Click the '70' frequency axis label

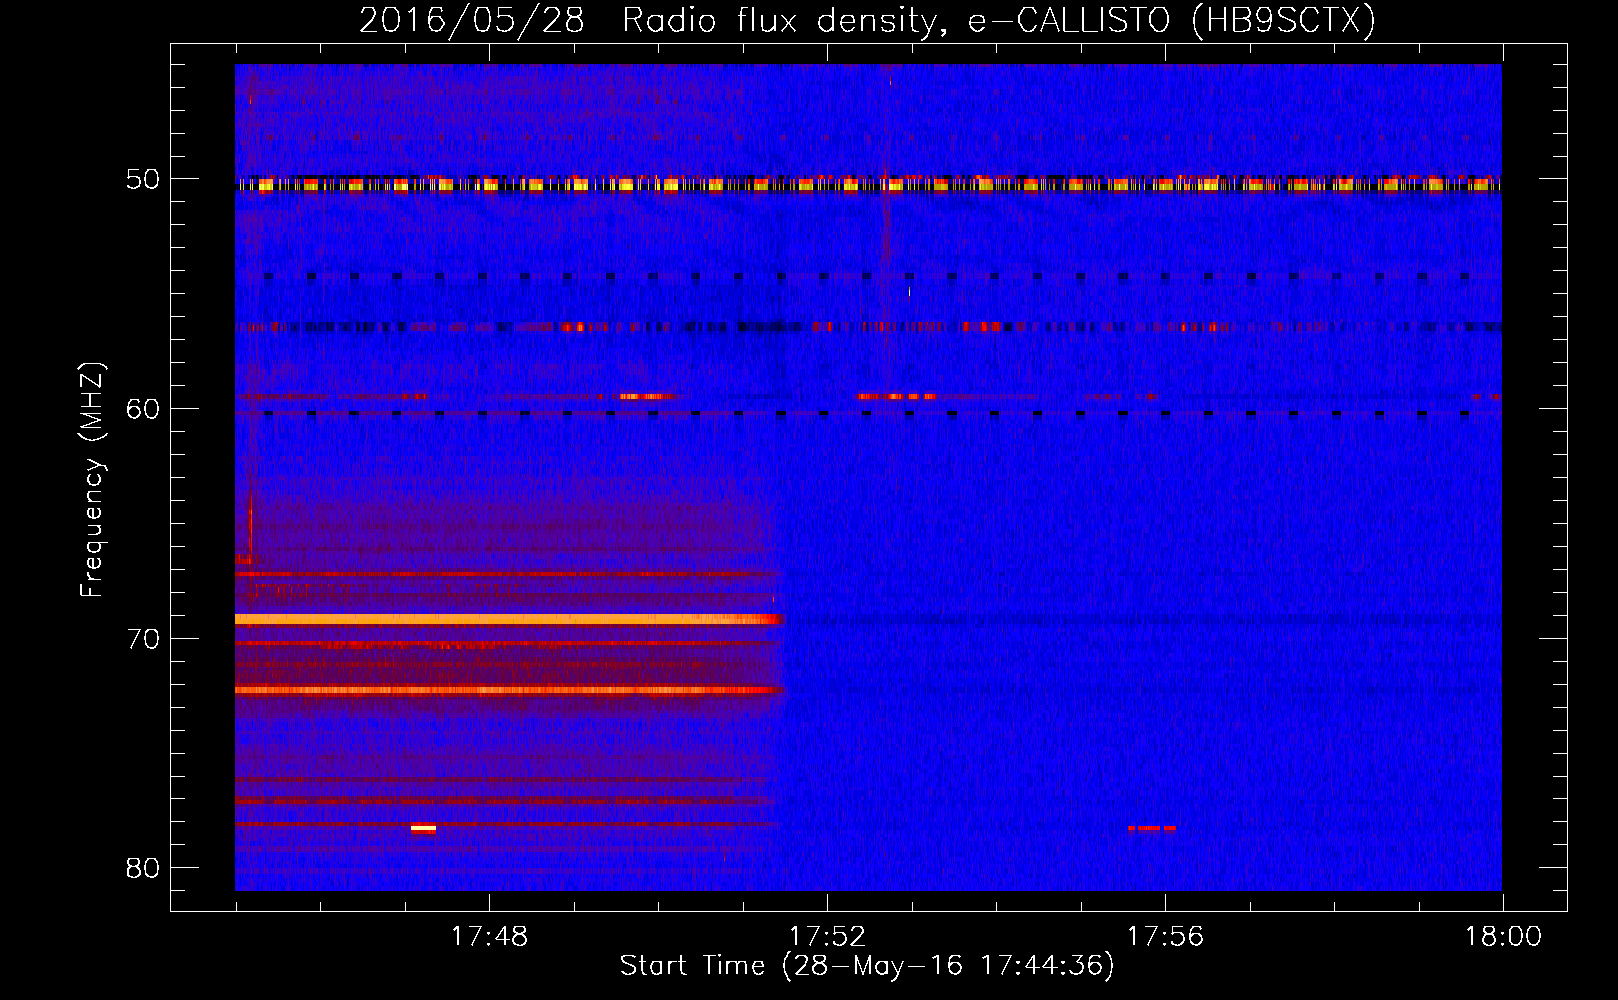(143, 638)
